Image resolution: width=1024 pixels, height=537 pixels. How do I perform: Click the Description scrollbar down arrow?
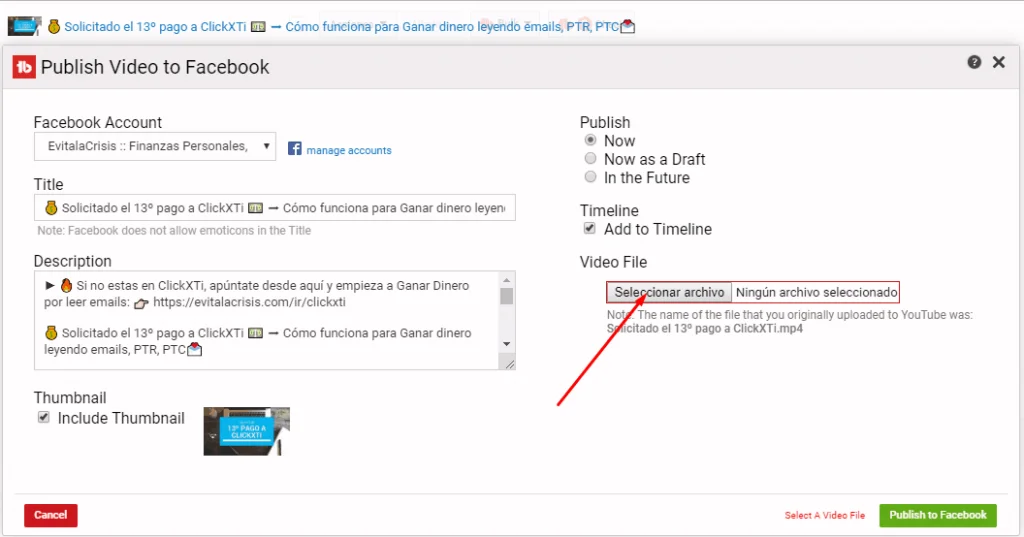[506, 344]
